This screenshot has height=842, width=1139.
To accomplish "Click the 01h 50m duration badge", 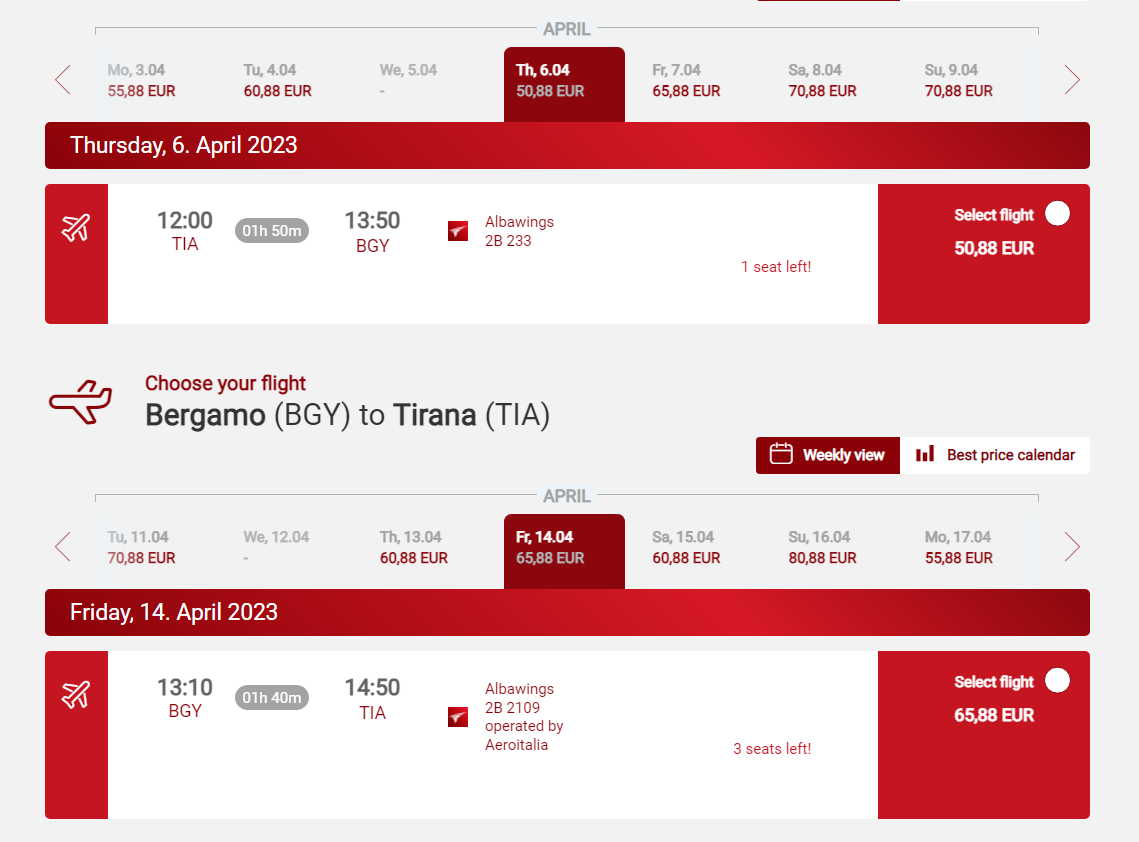I will coord(272,230).
